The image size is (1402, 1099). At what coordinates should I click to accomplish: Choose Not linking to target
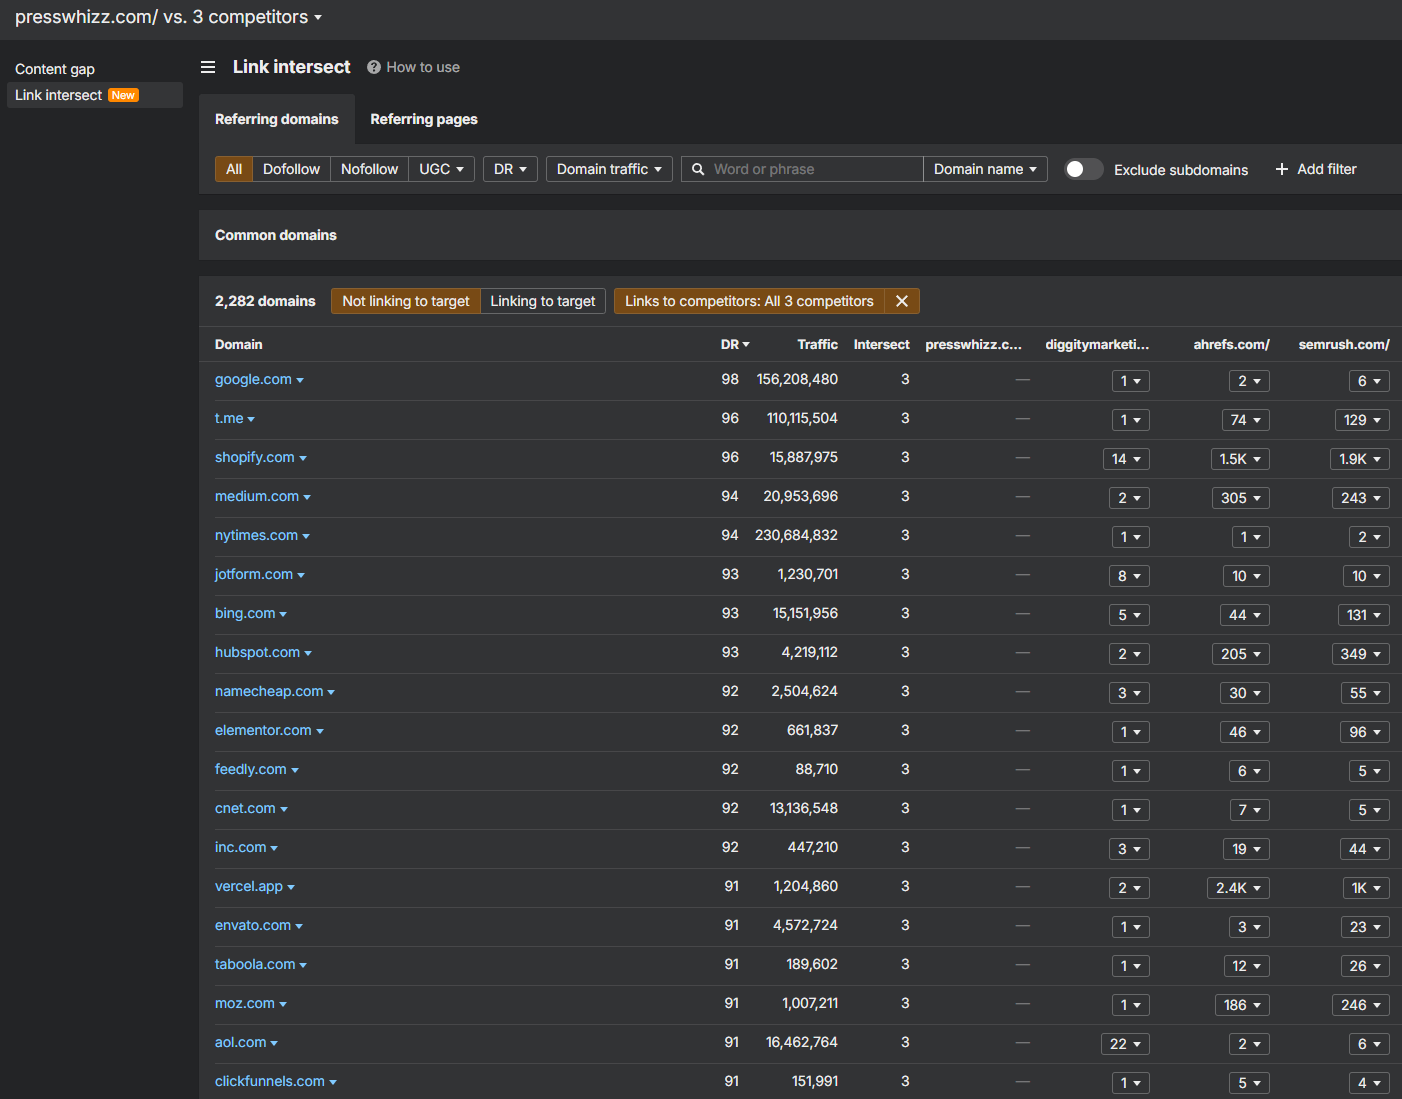pyautogui.click(x=406, y=301)
